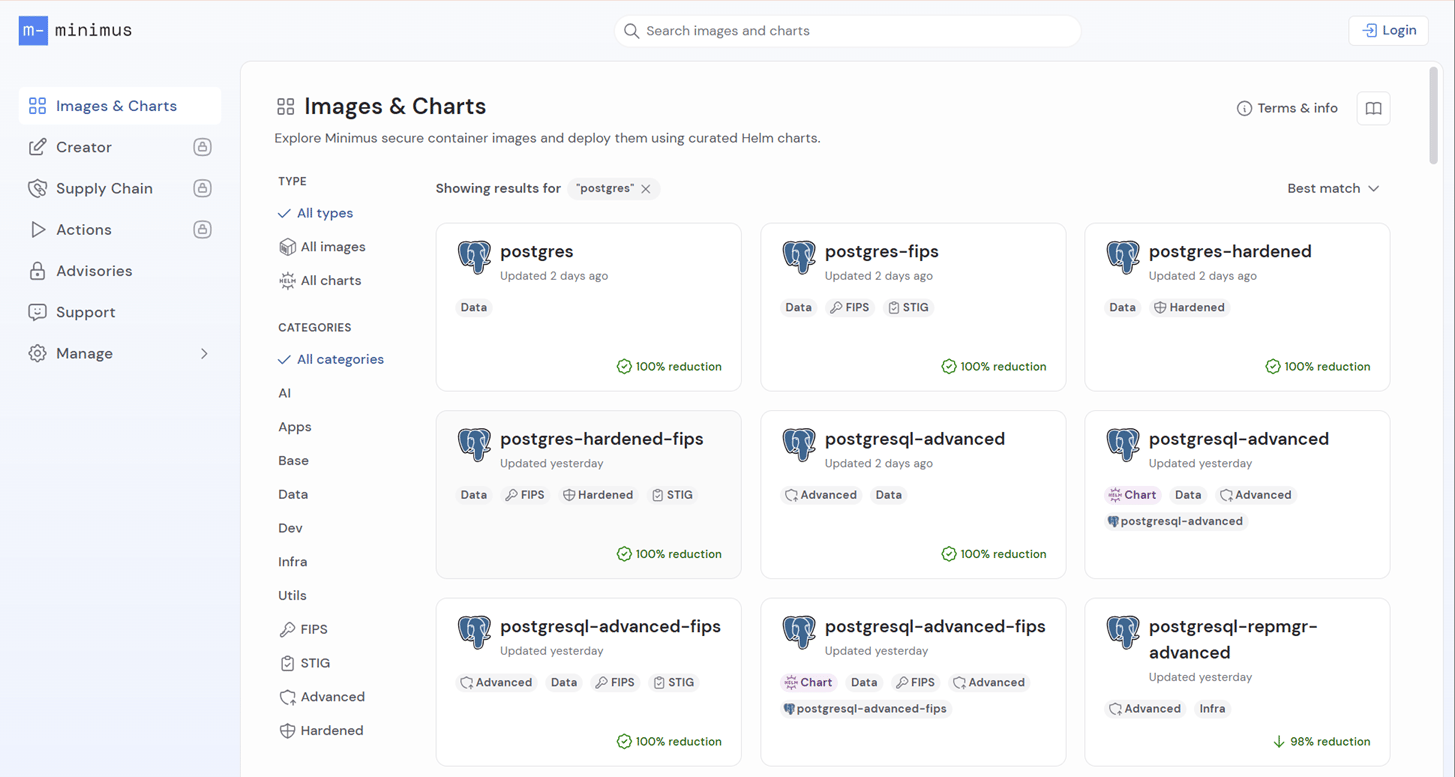
Task: Open Support in the sidebar
Action: pyautogui.click(x=120, y=312)
